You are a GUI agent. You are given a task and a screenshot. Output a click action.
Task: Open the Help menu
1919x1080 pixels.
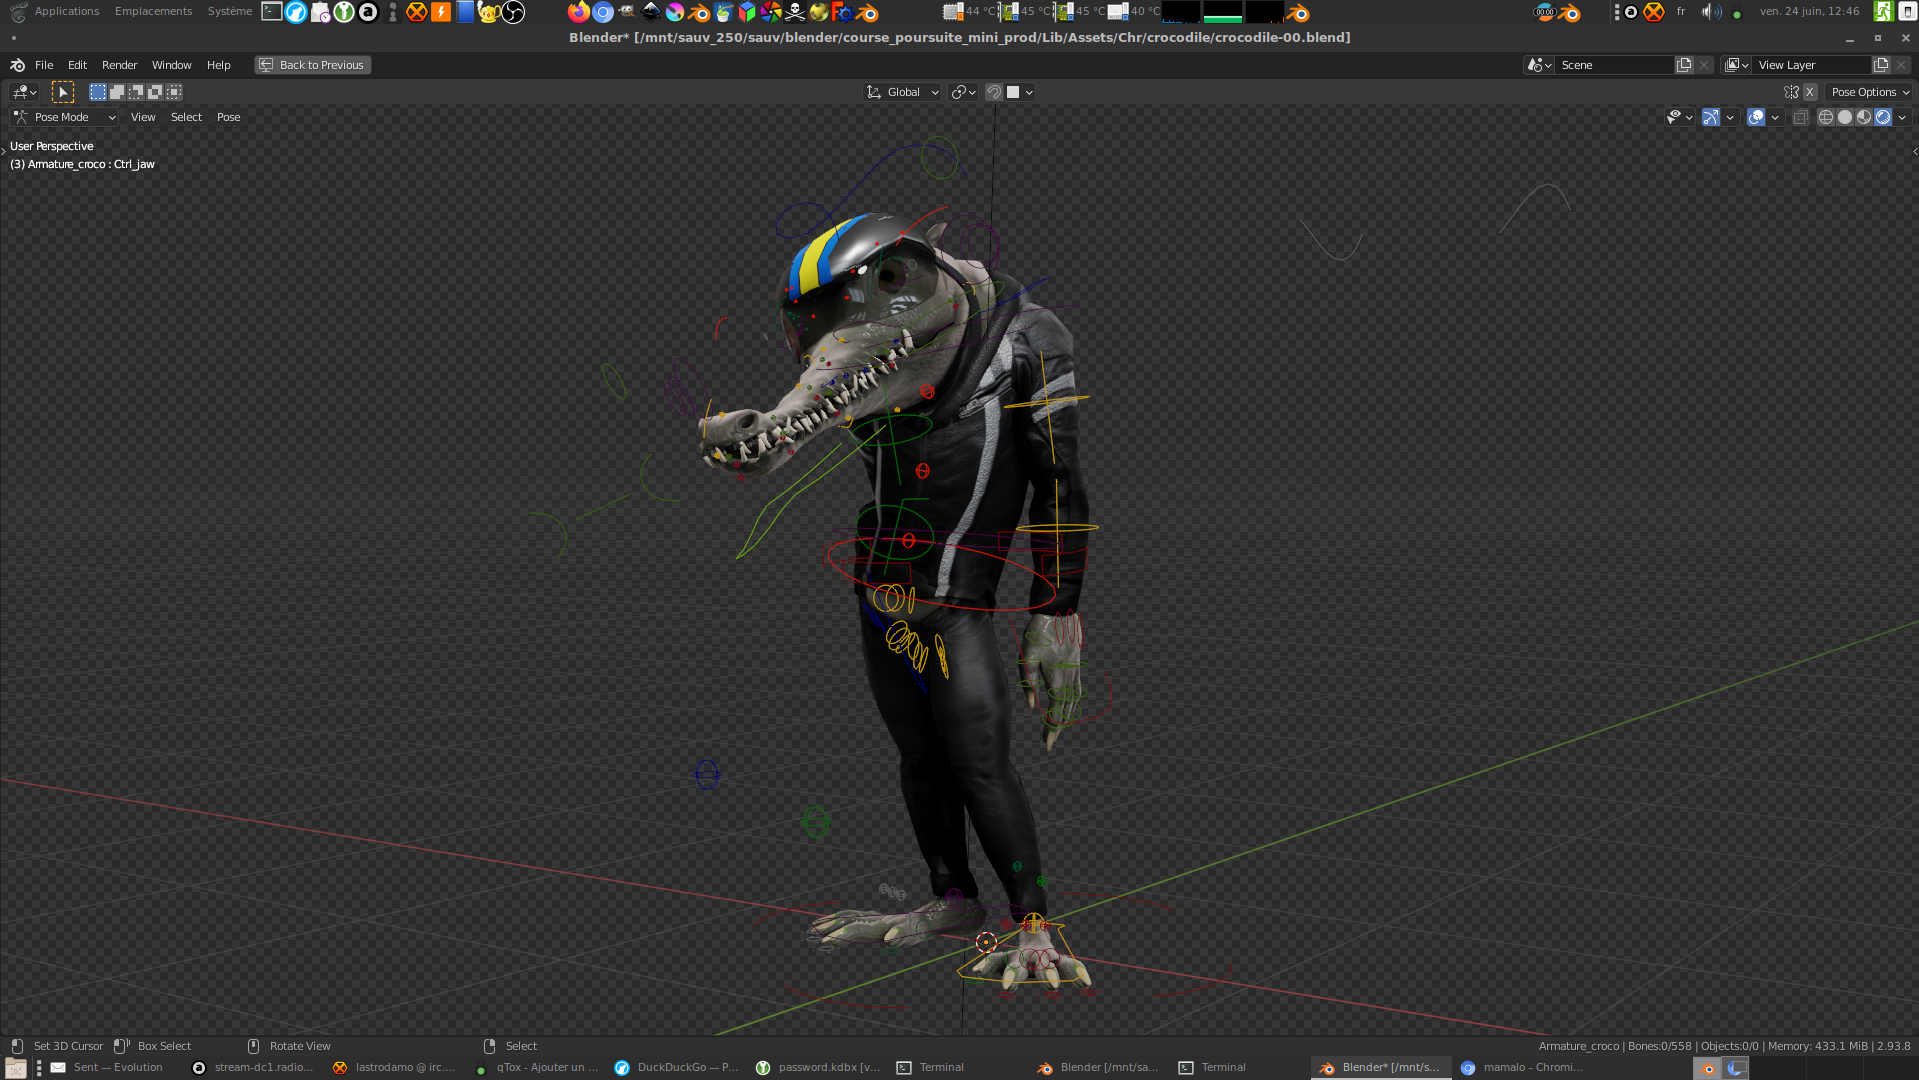[x=218, y=65]
